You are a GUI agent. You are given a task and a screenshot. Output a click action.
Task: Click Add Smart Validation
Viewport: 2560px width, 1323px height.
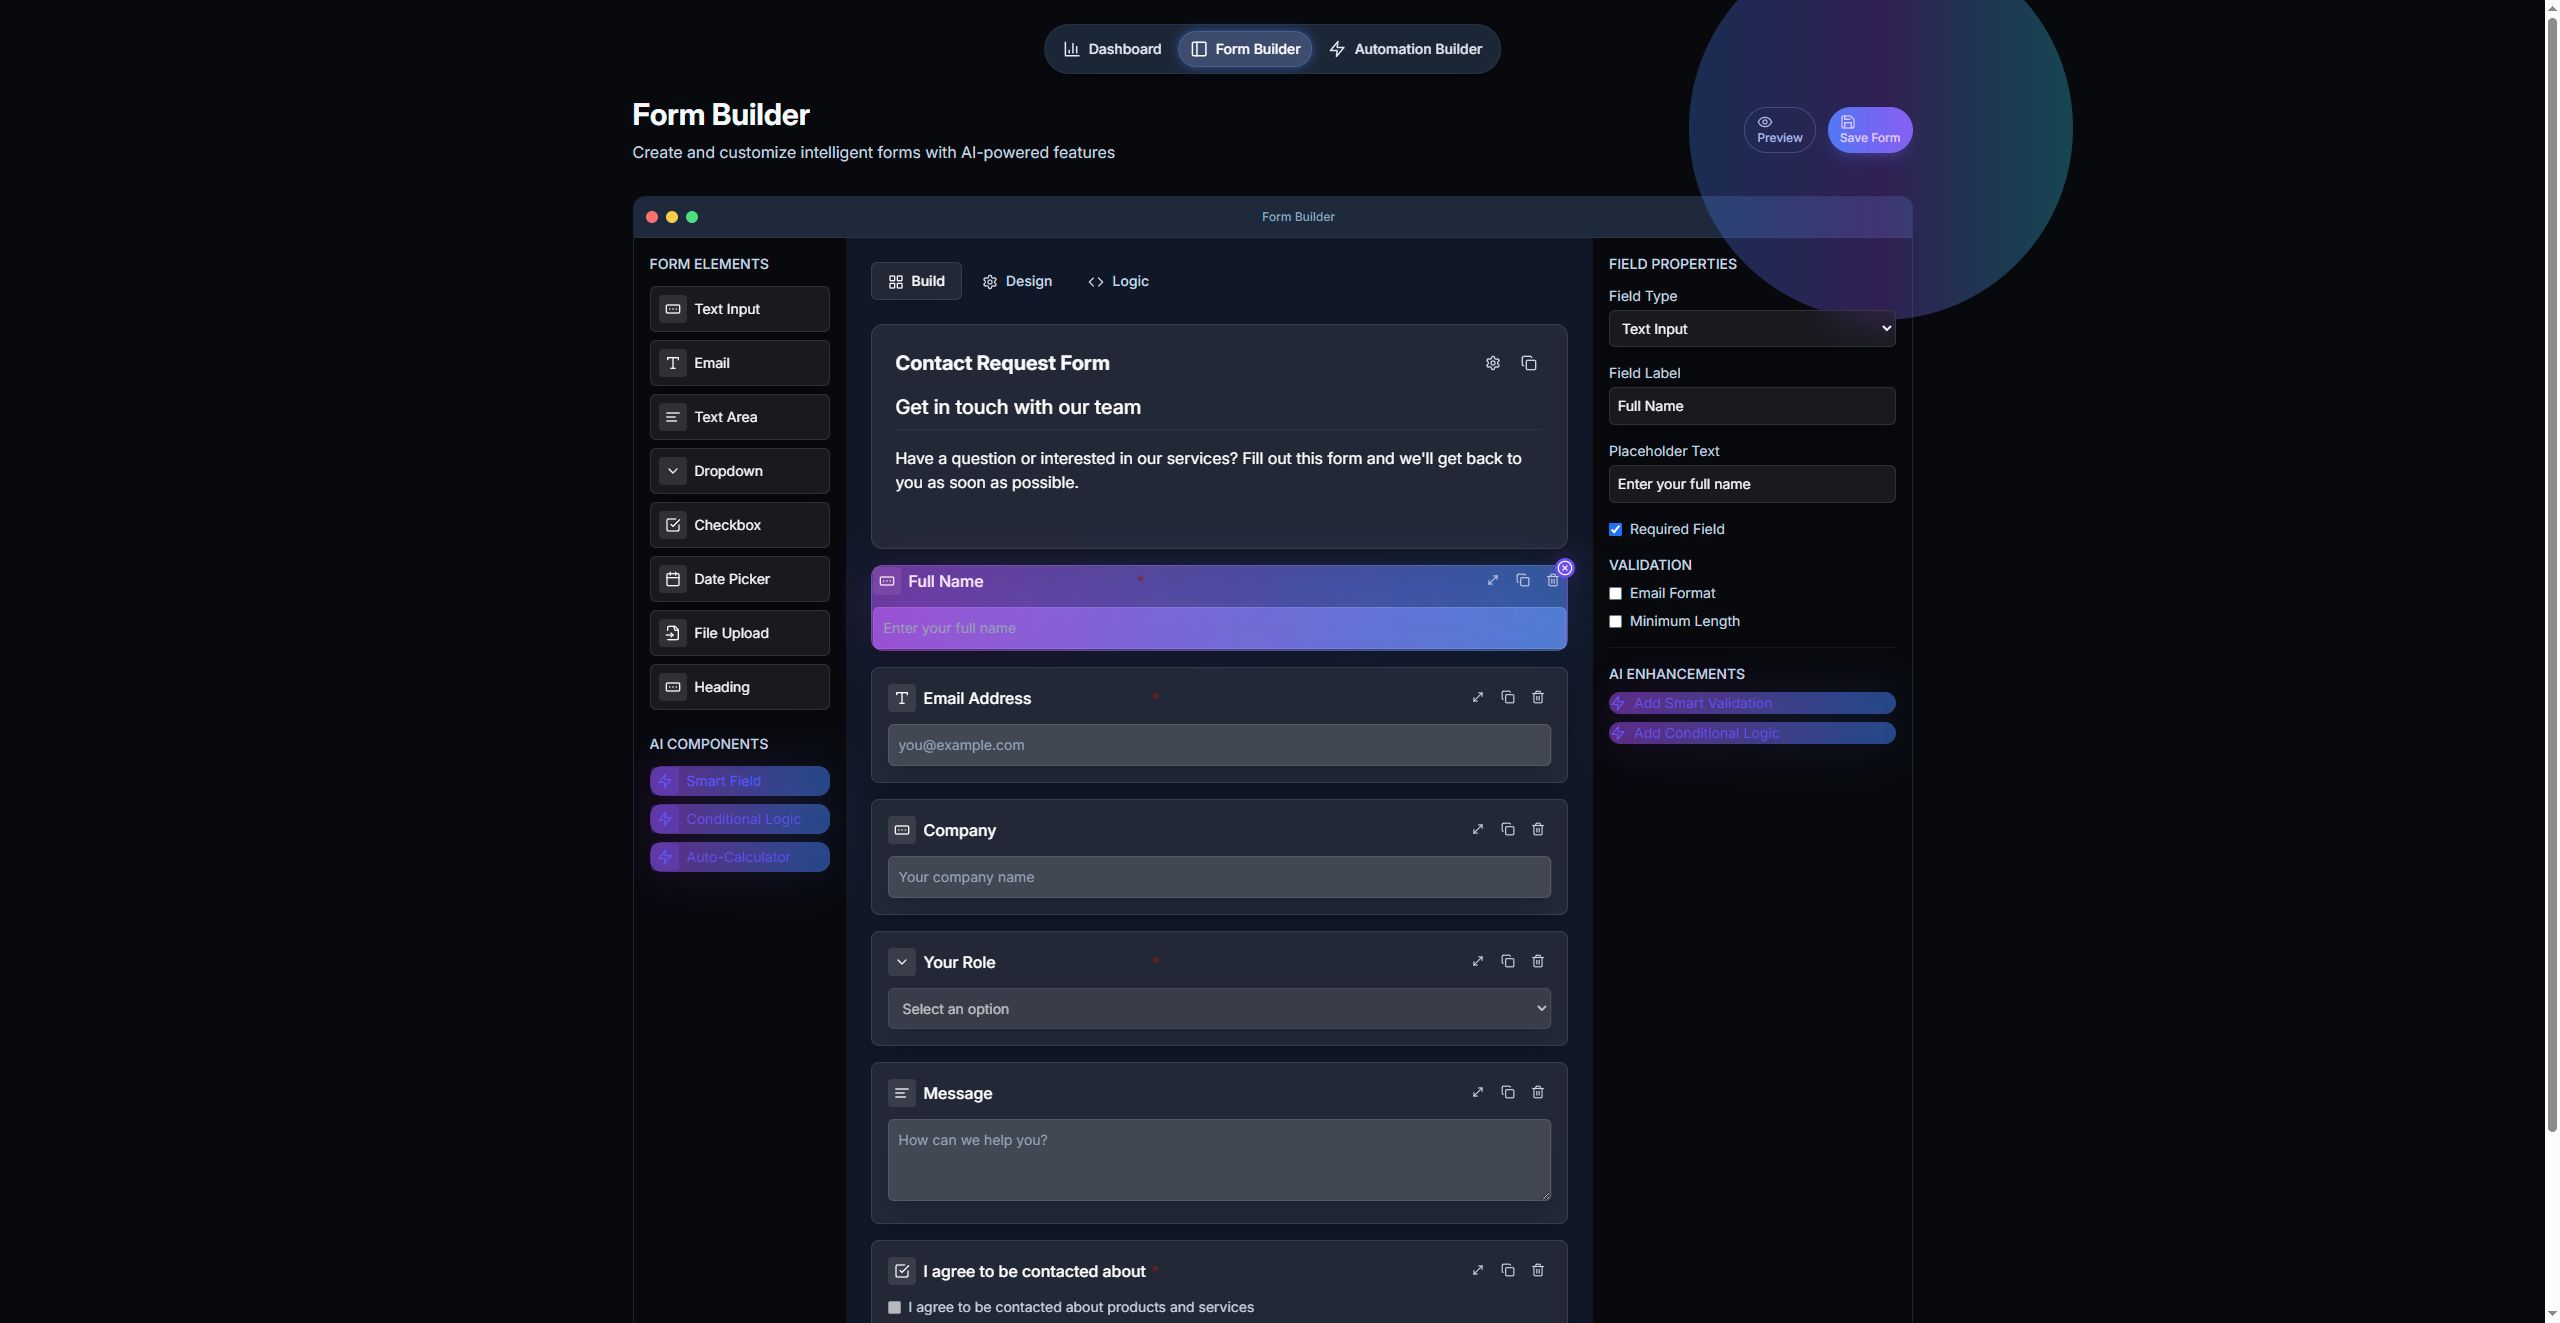pyautogui.click(x=1751, y=703)
